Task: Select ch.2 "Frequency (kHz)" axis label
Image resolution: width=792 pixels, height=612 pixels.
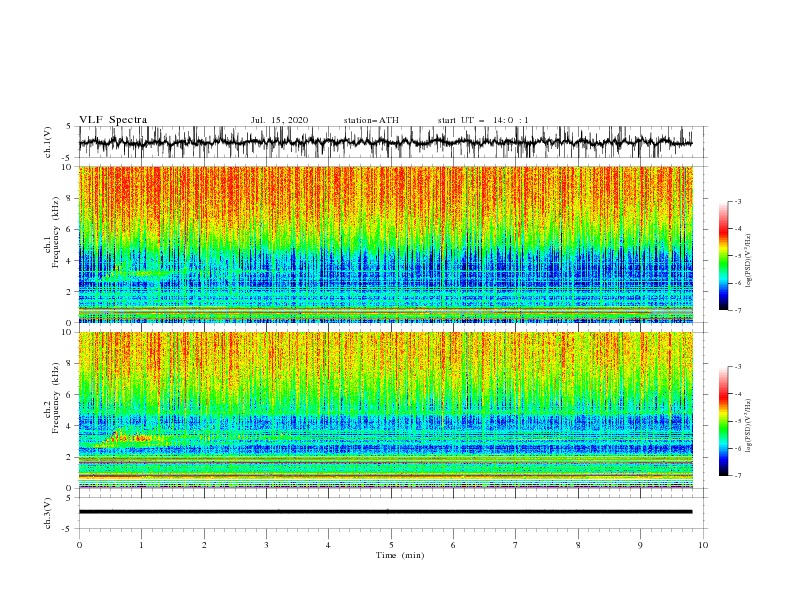Action: point(56,397)
